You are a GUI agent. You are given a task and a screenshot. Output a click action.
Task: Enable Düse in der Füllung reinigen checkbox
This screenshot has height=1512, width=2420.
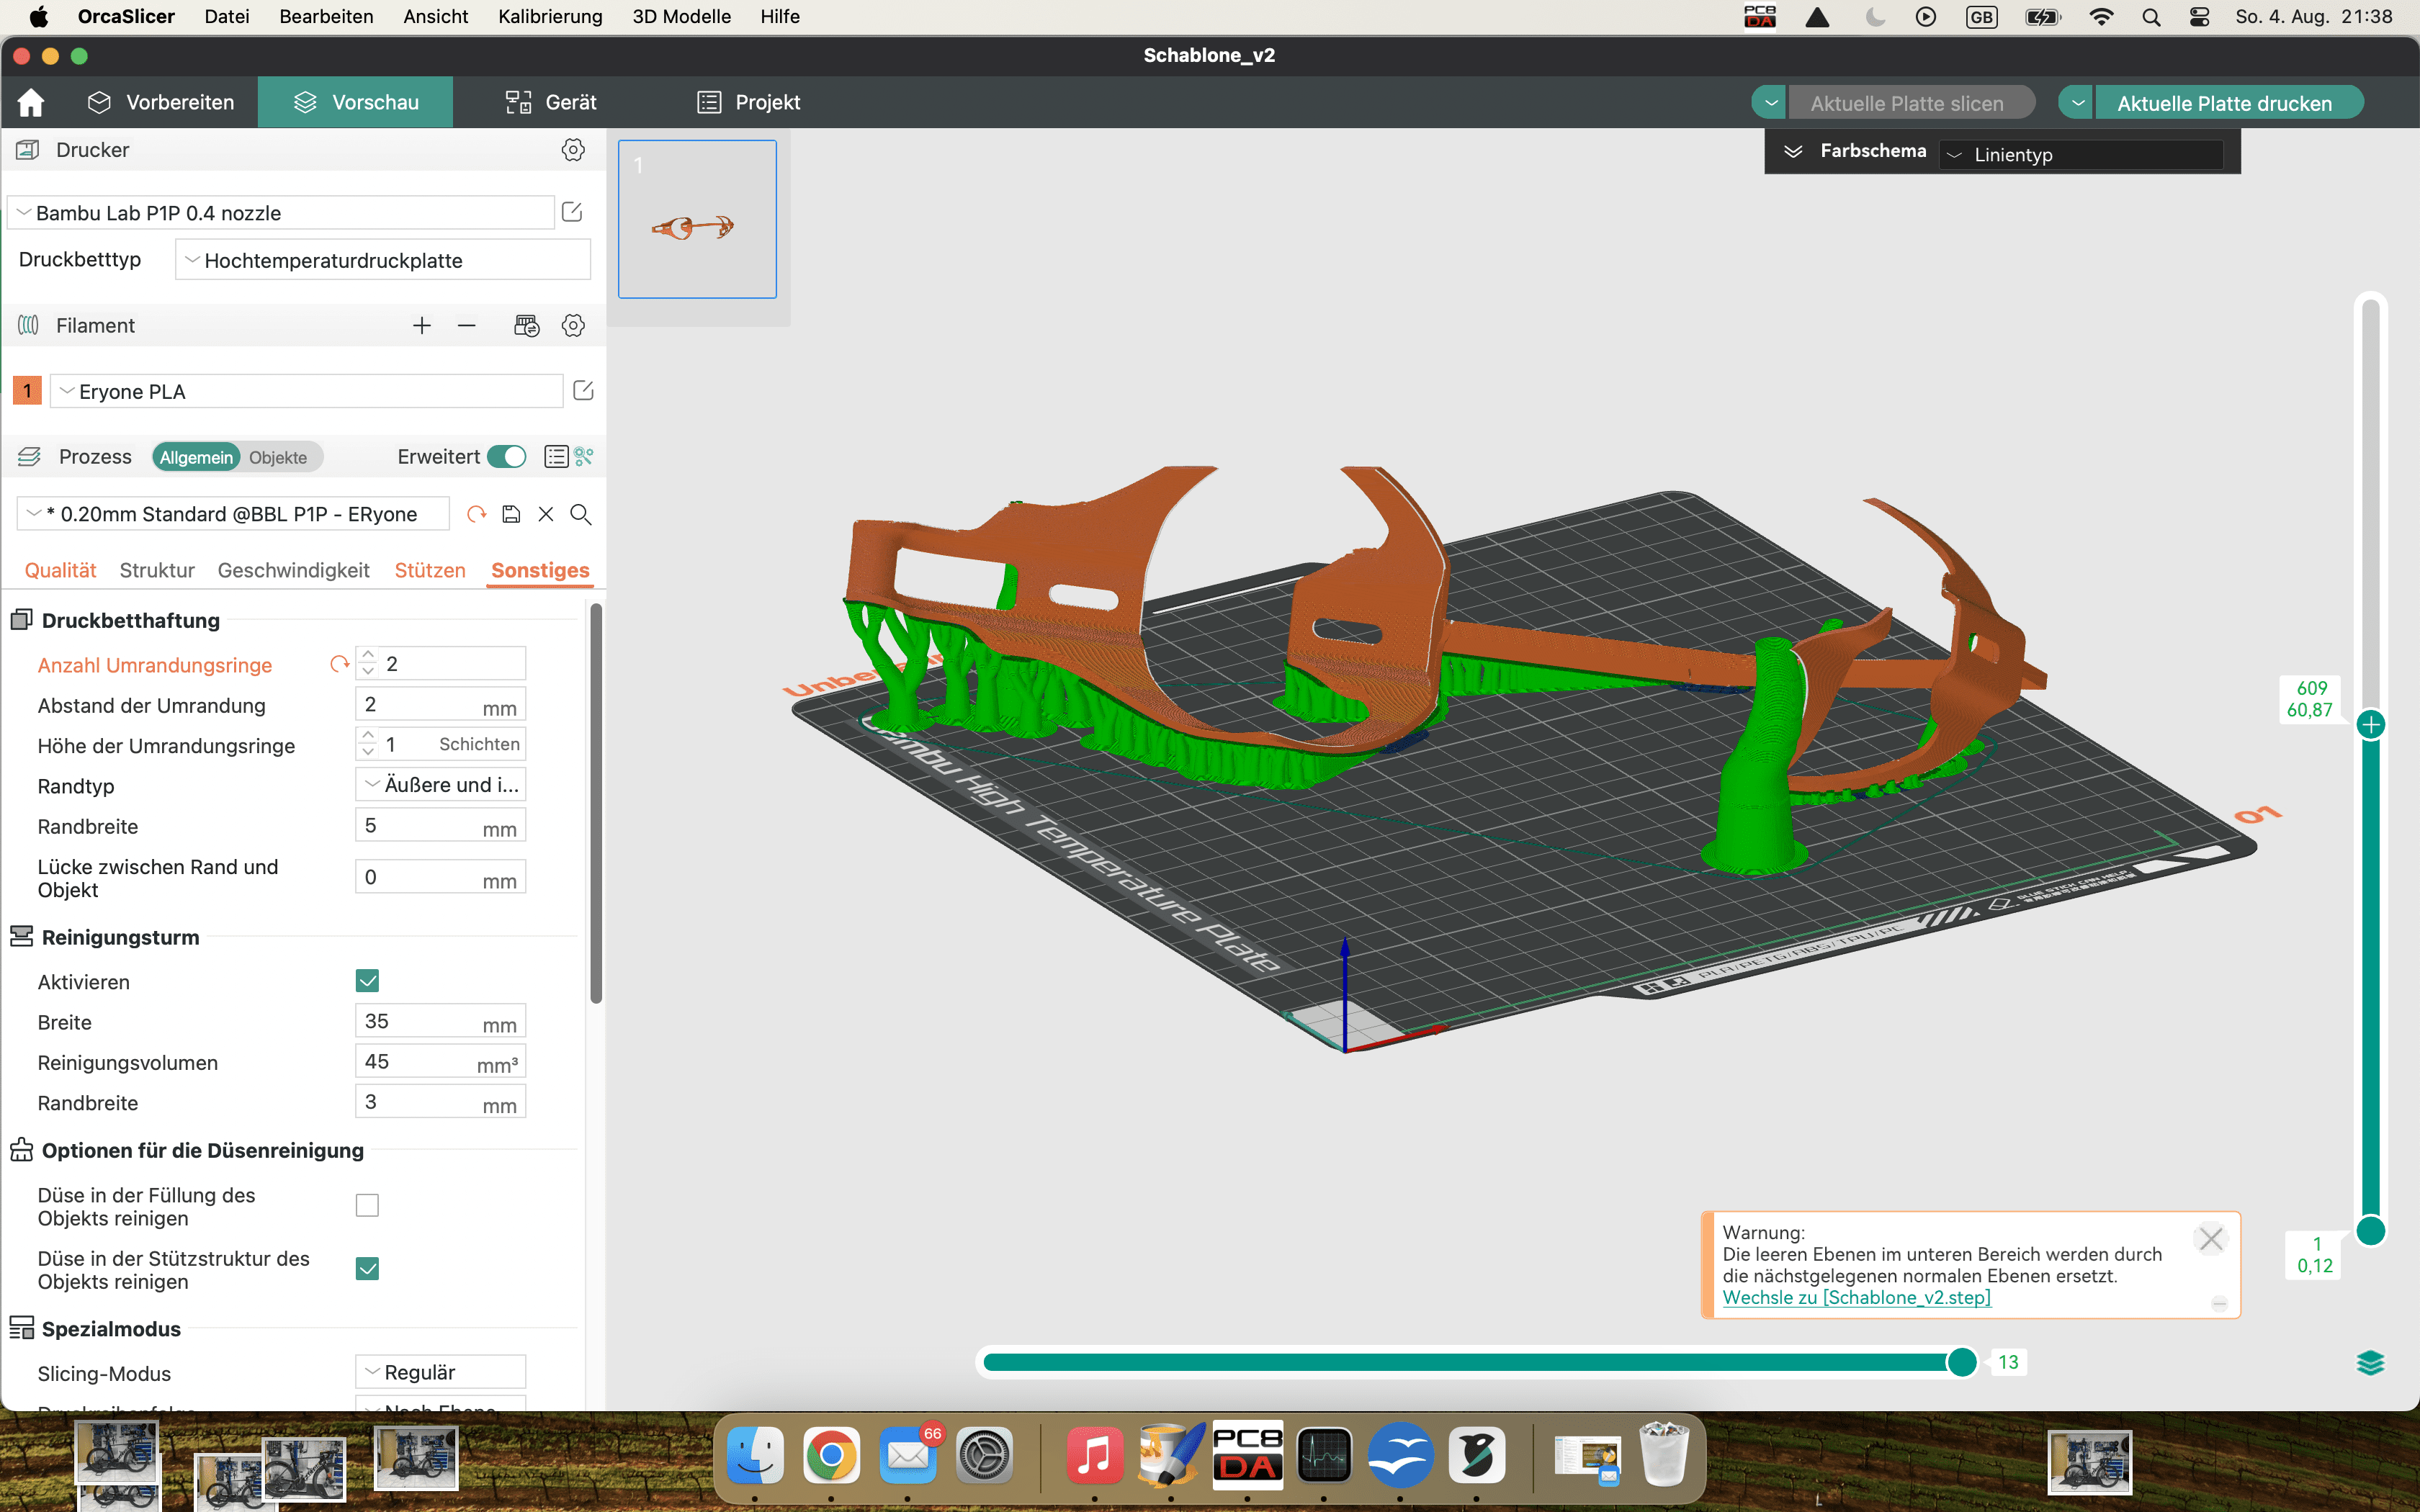coord(367,1205)
